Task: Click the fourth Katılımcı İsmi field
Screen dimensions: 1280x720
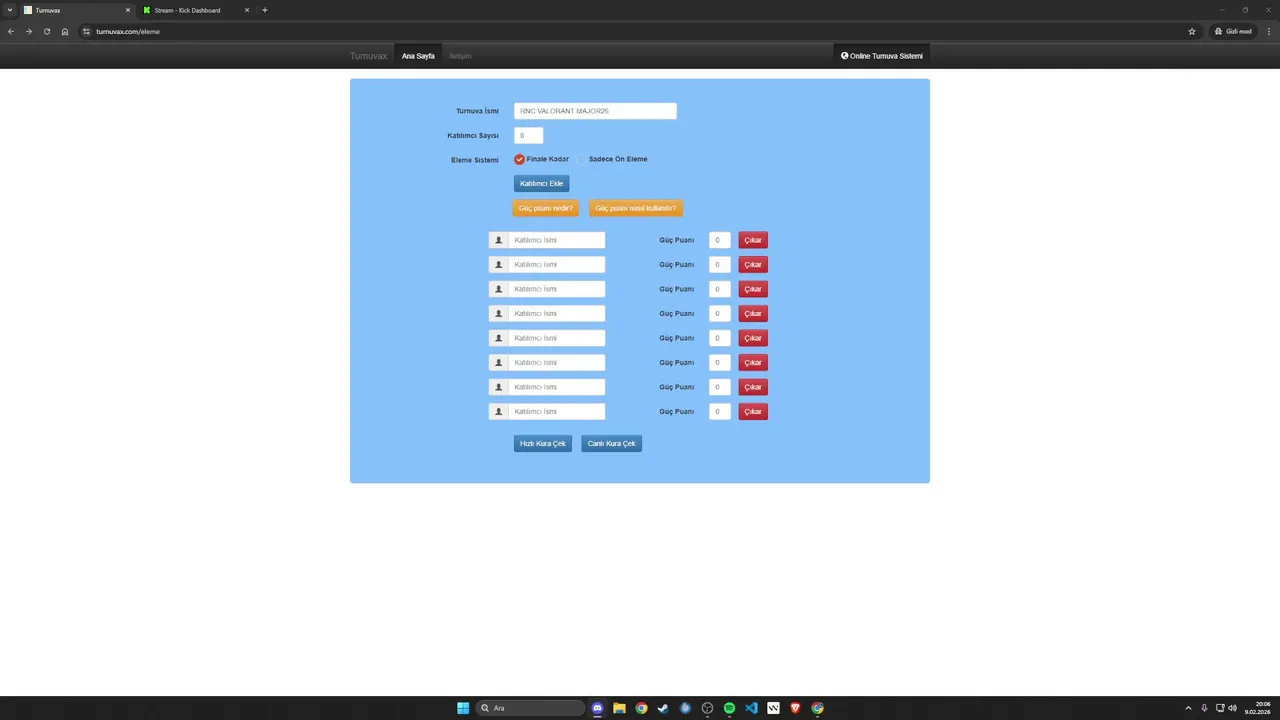Action: pos(557,314)
